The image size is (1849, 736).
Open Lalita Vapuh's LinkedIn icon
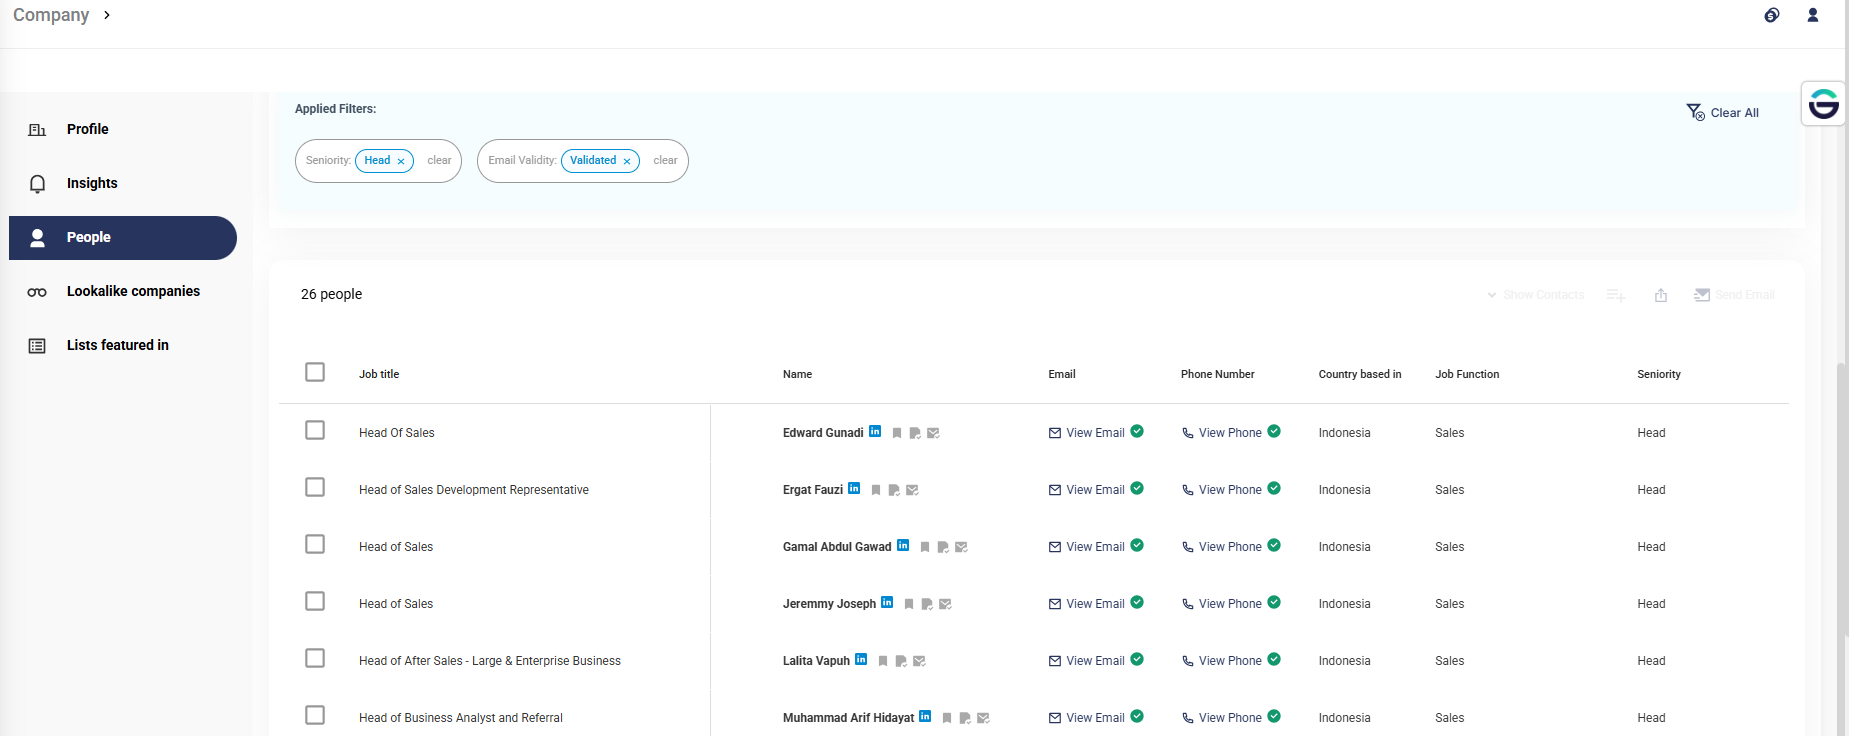(861, 660)
